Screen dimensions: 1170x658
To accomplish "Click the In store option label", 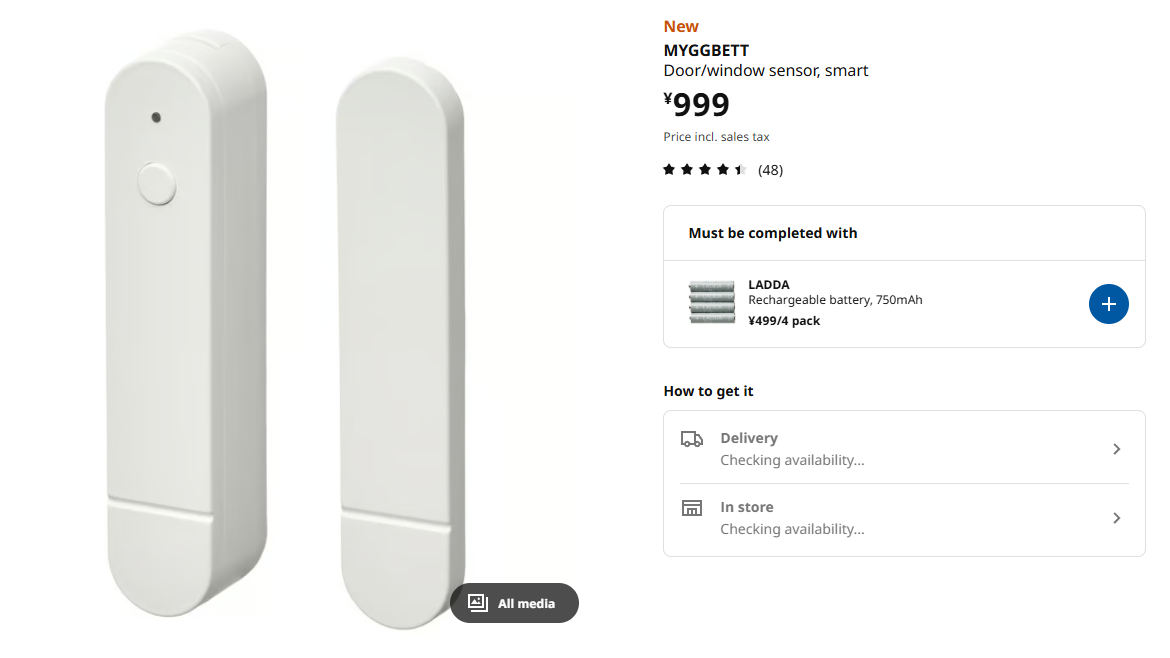I will coord(746,507).
